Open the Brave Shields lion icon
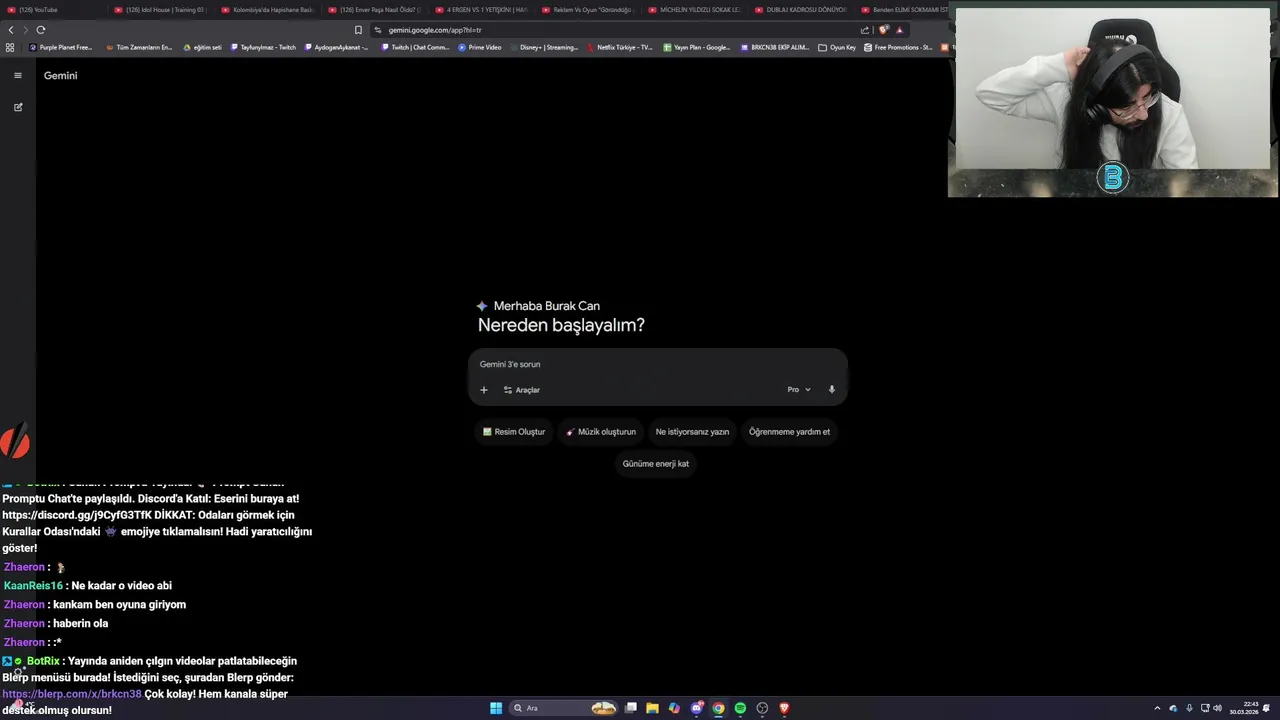The height and width of the screenshot is (720, 1280). click(x=883, y=30)
